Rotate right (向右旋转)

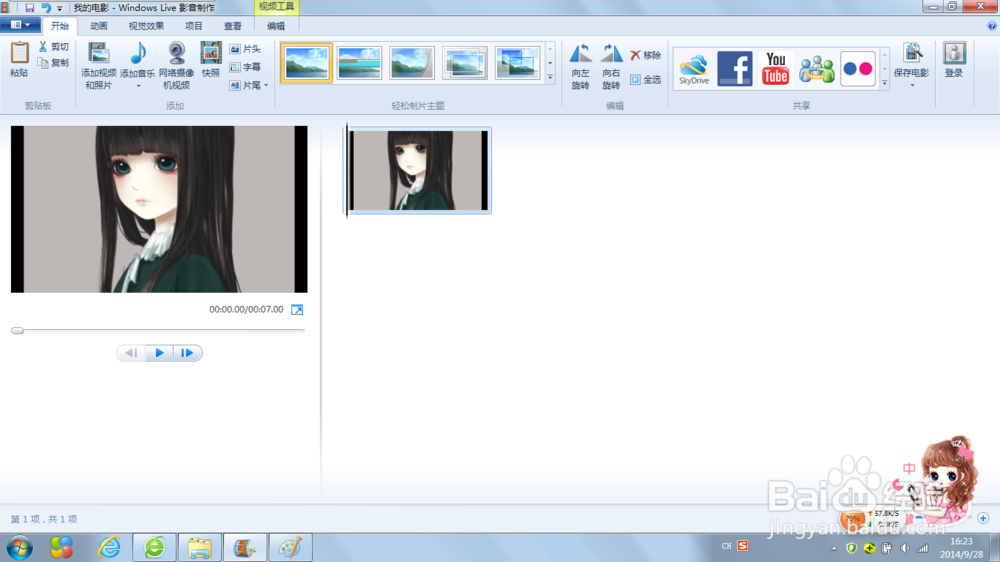point(611,66)
